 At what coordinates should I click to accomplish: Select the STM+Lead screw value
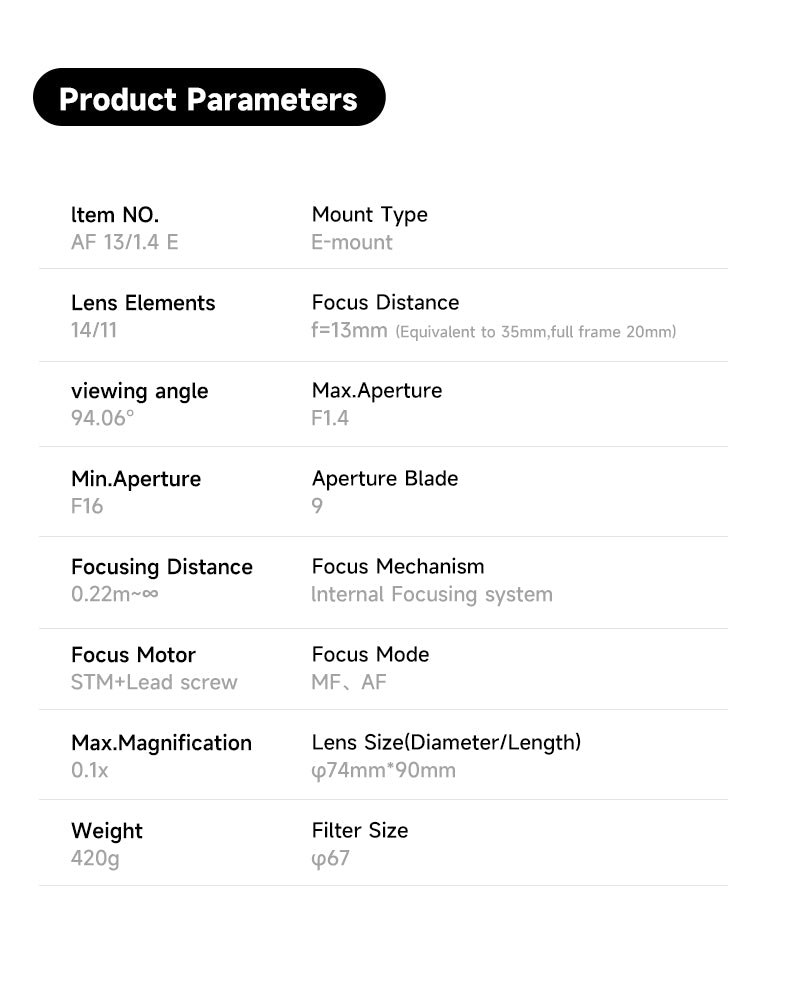pos(154,682)
